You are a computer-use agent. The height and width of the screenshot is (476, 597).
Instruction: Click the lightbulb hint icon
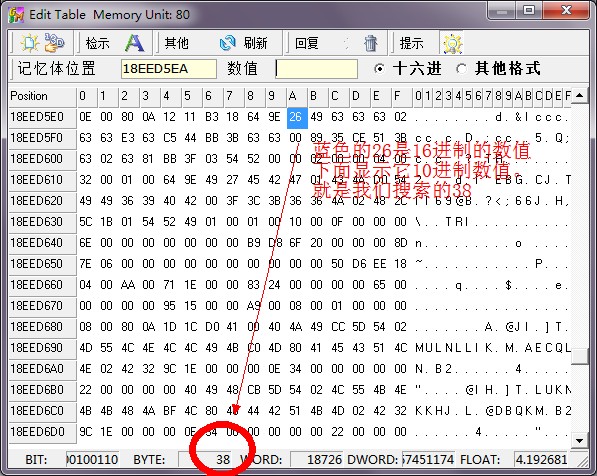point(452,43)
